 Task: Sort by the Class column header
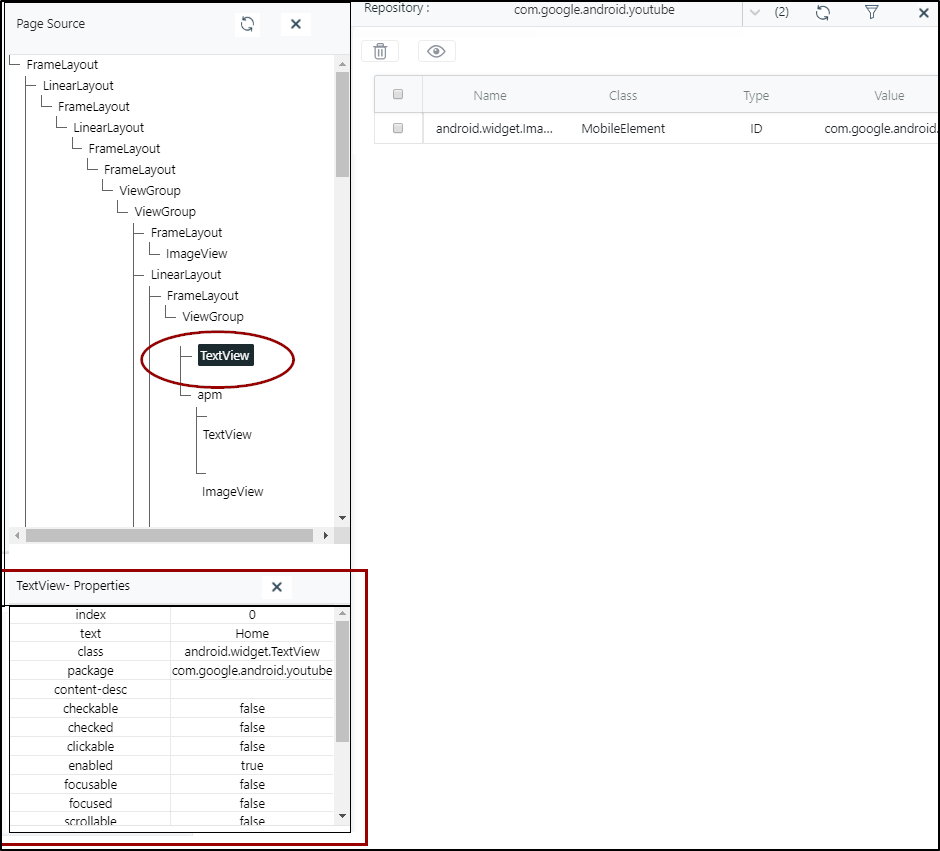click(x=623, y=96)
